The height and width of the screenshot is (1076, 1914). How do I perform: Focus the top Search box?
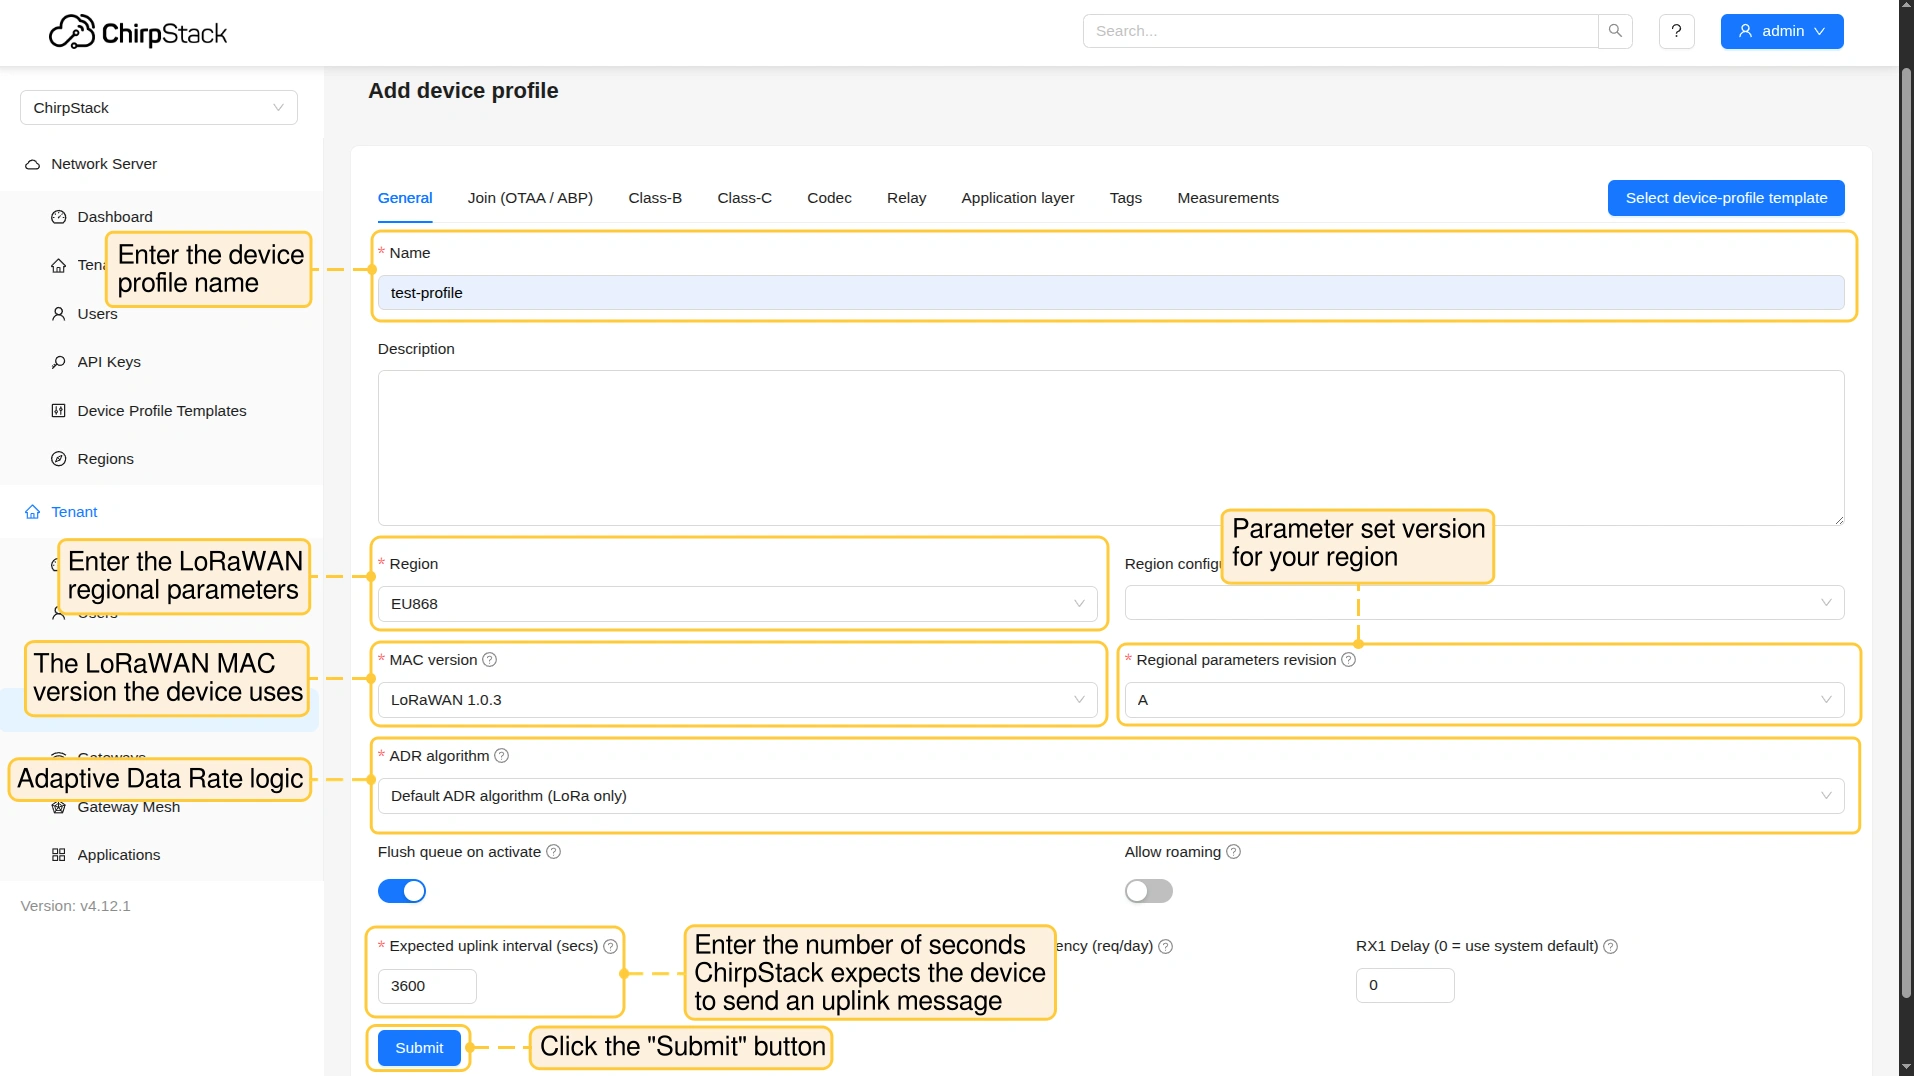coord(1340,31)
